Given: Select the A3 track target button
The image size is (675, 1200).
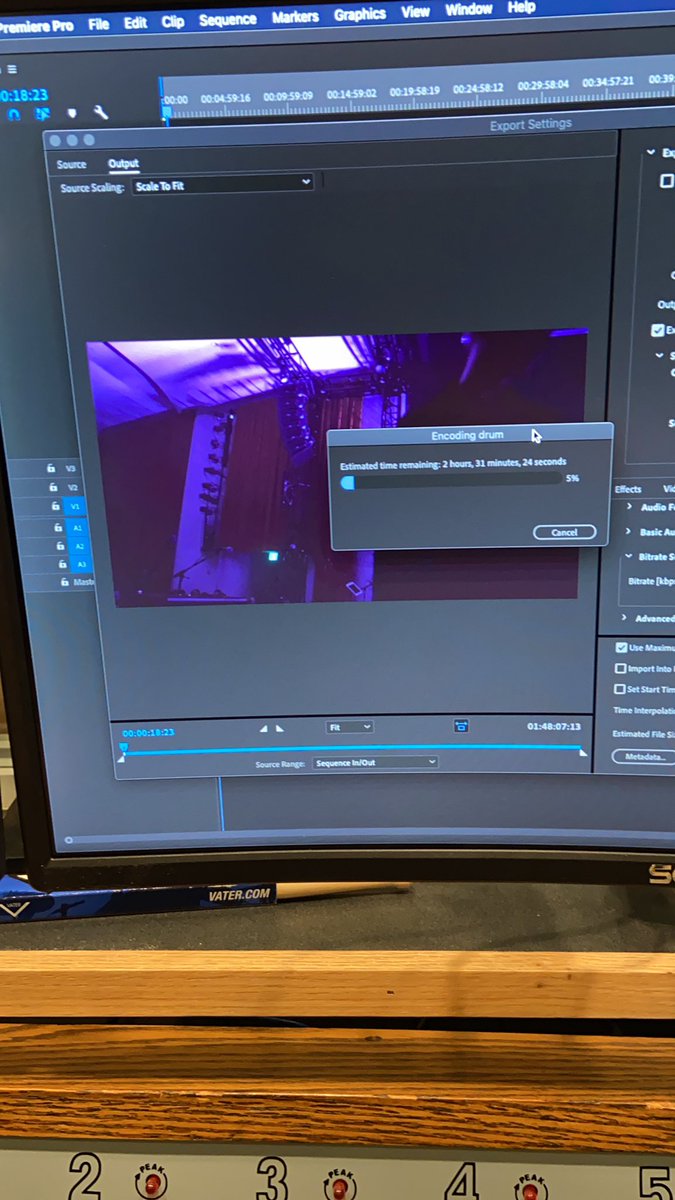Looking at the screenshot, I should (x=81, y=564).
